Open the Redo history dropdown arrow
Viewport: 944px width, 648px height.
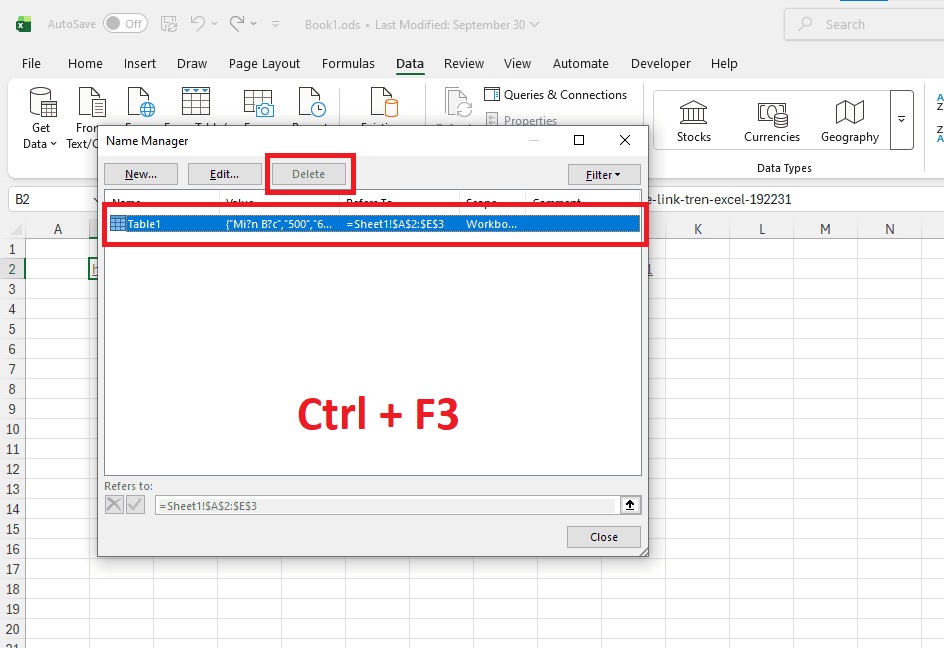(x=253, y=24)
